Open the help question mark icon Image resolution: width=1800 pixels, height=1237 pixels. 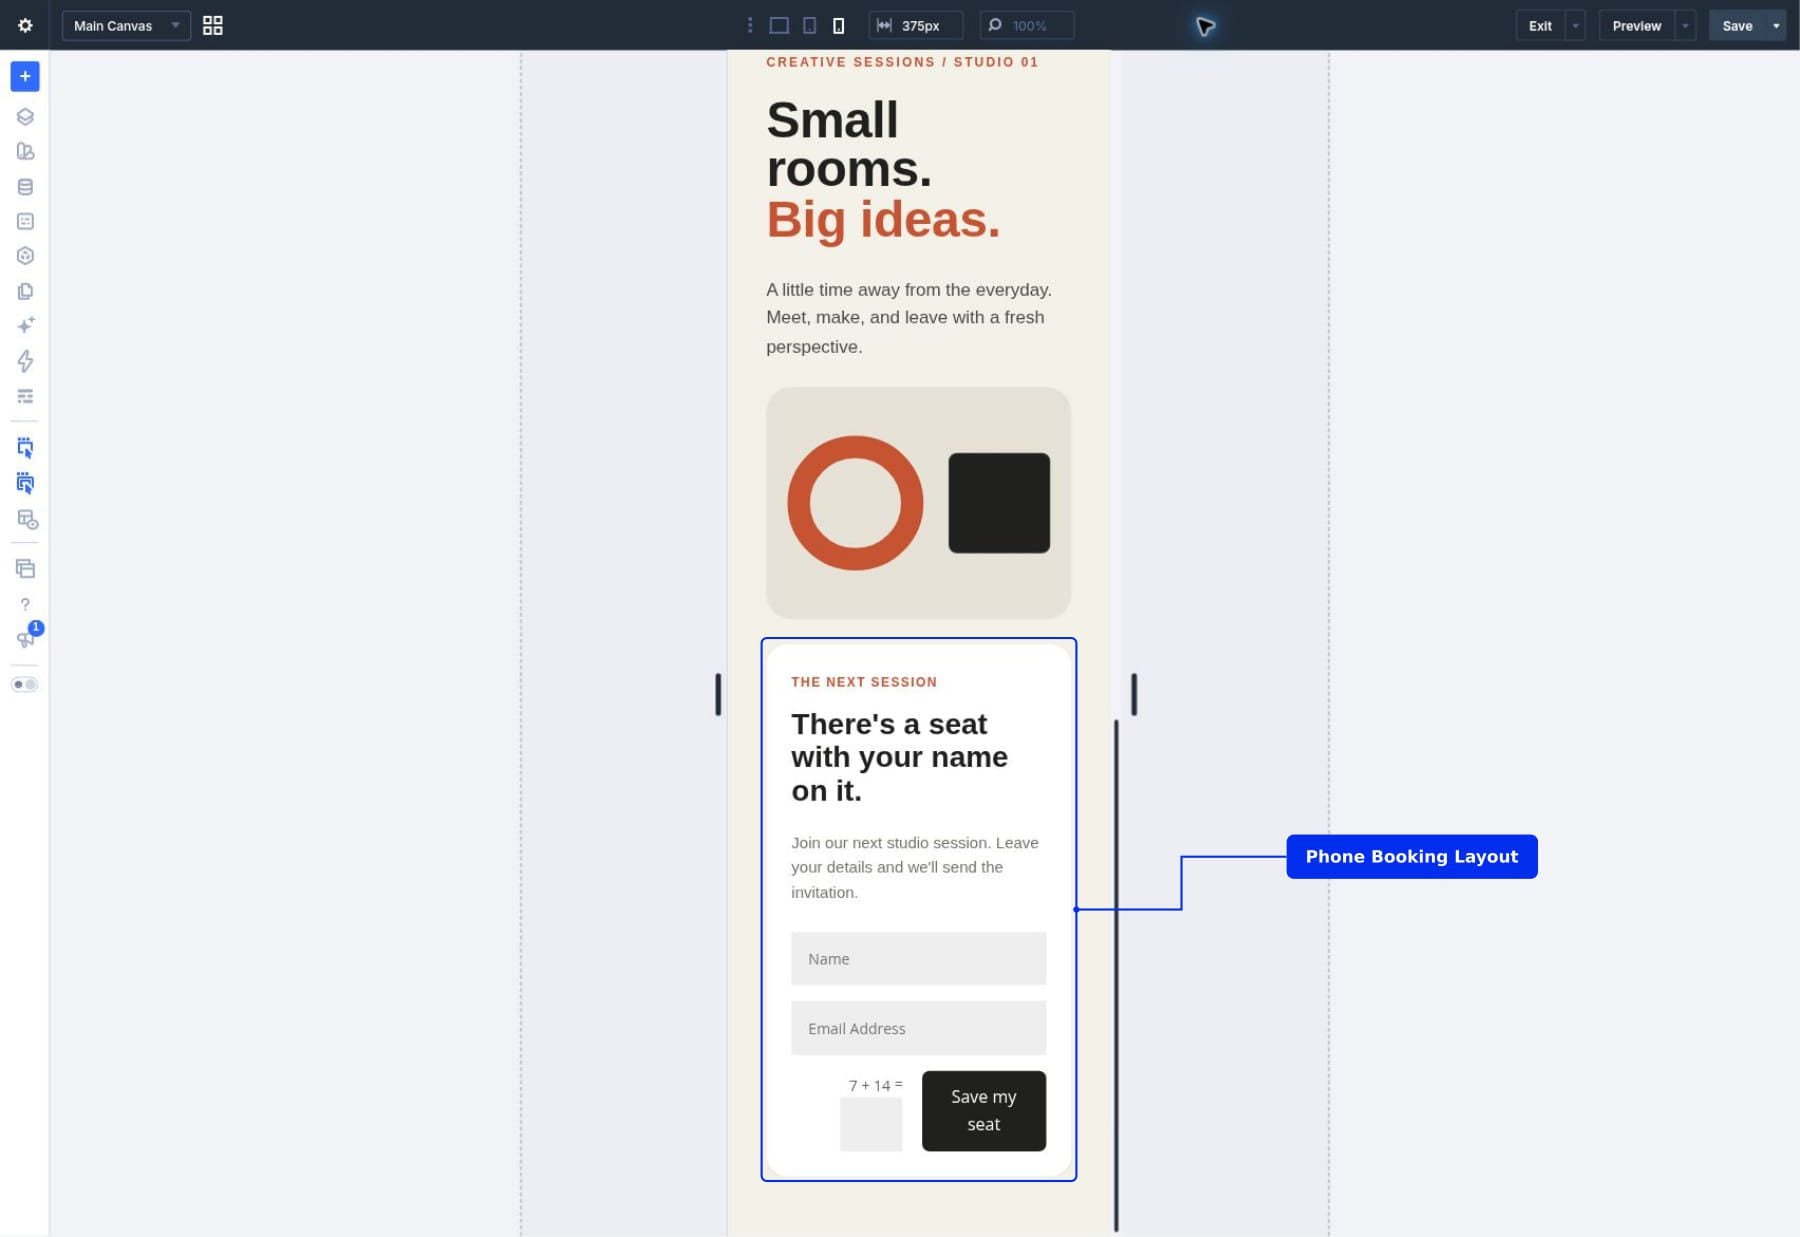click(x=25, y=604)
